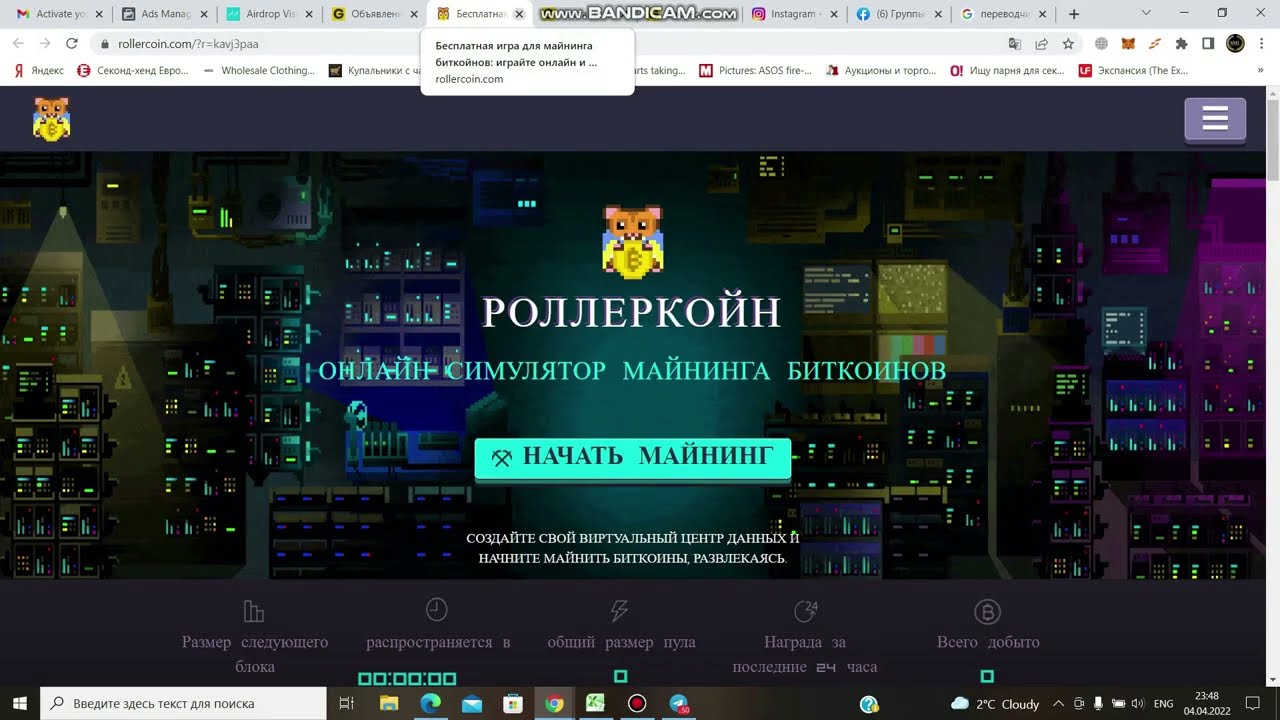Click the block size bar-chart icon
Viewport: 1280px width, 720px height.
point(254,611)
